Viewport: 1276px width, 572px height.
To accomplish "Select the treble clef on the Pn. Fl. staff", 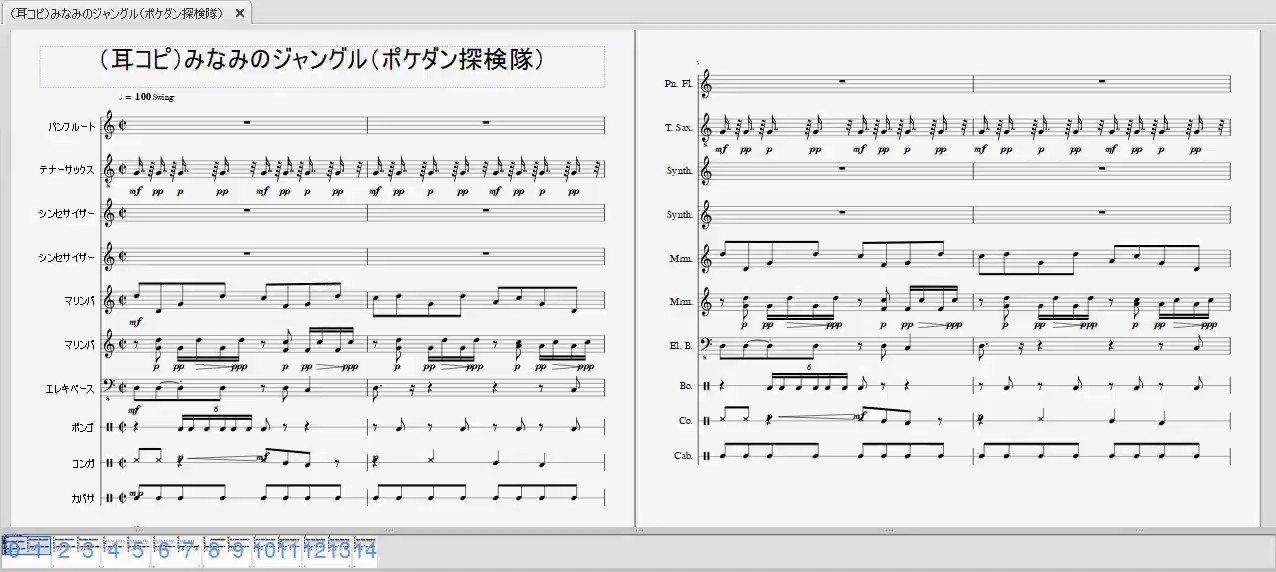I will [x=706, y=85].
